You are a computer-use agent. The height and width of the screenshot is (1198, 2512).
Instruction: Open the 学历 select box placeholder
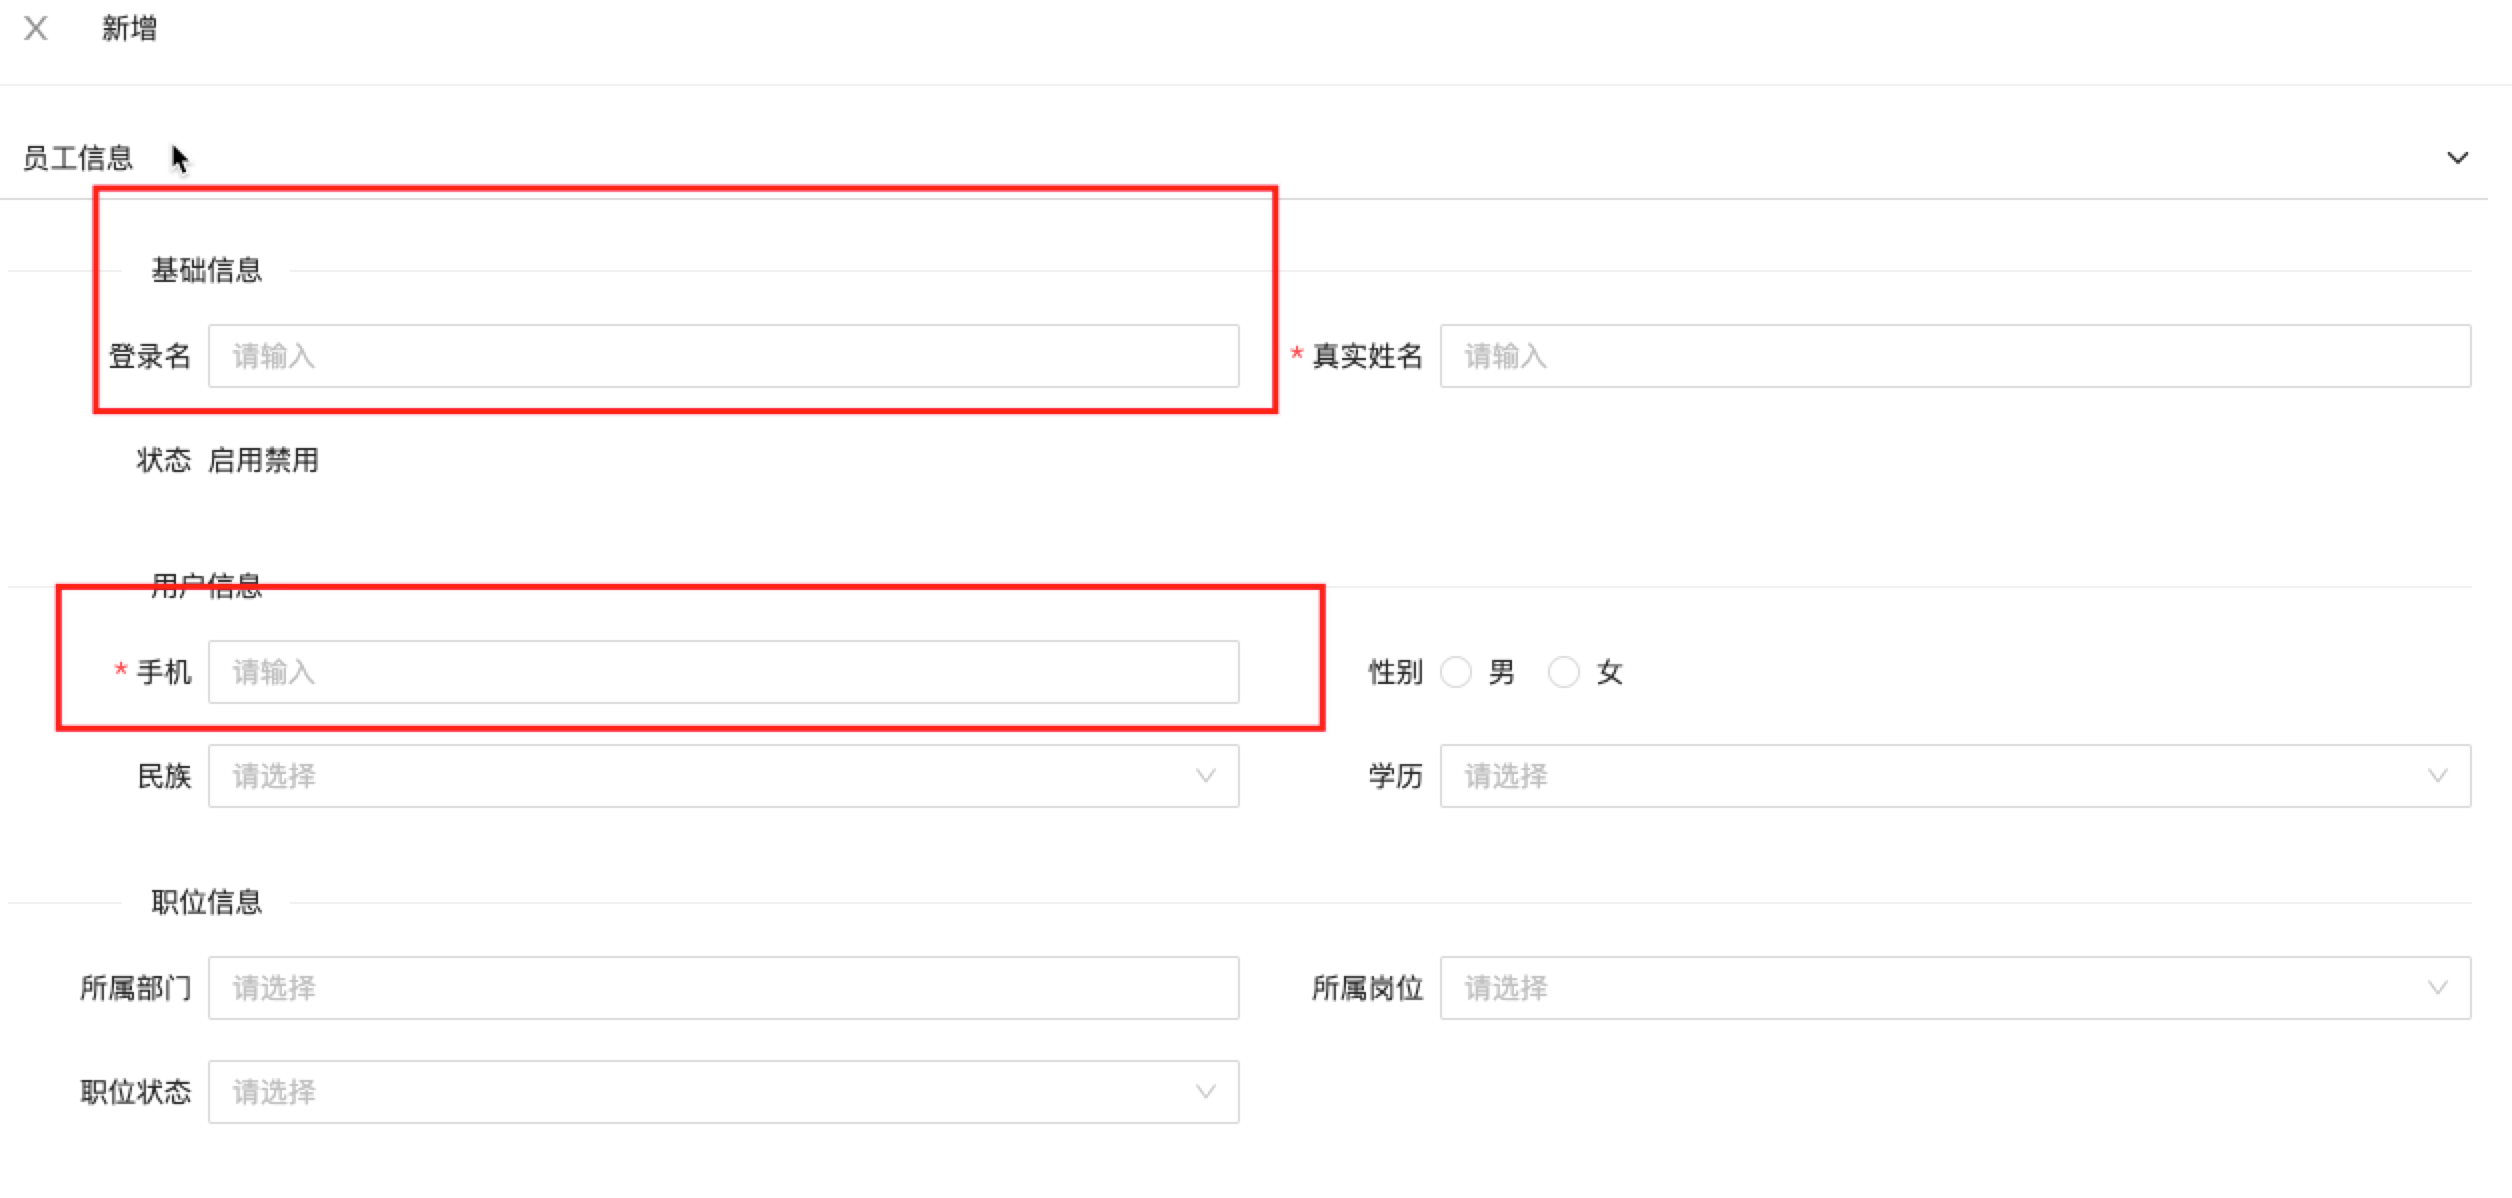1930,776
